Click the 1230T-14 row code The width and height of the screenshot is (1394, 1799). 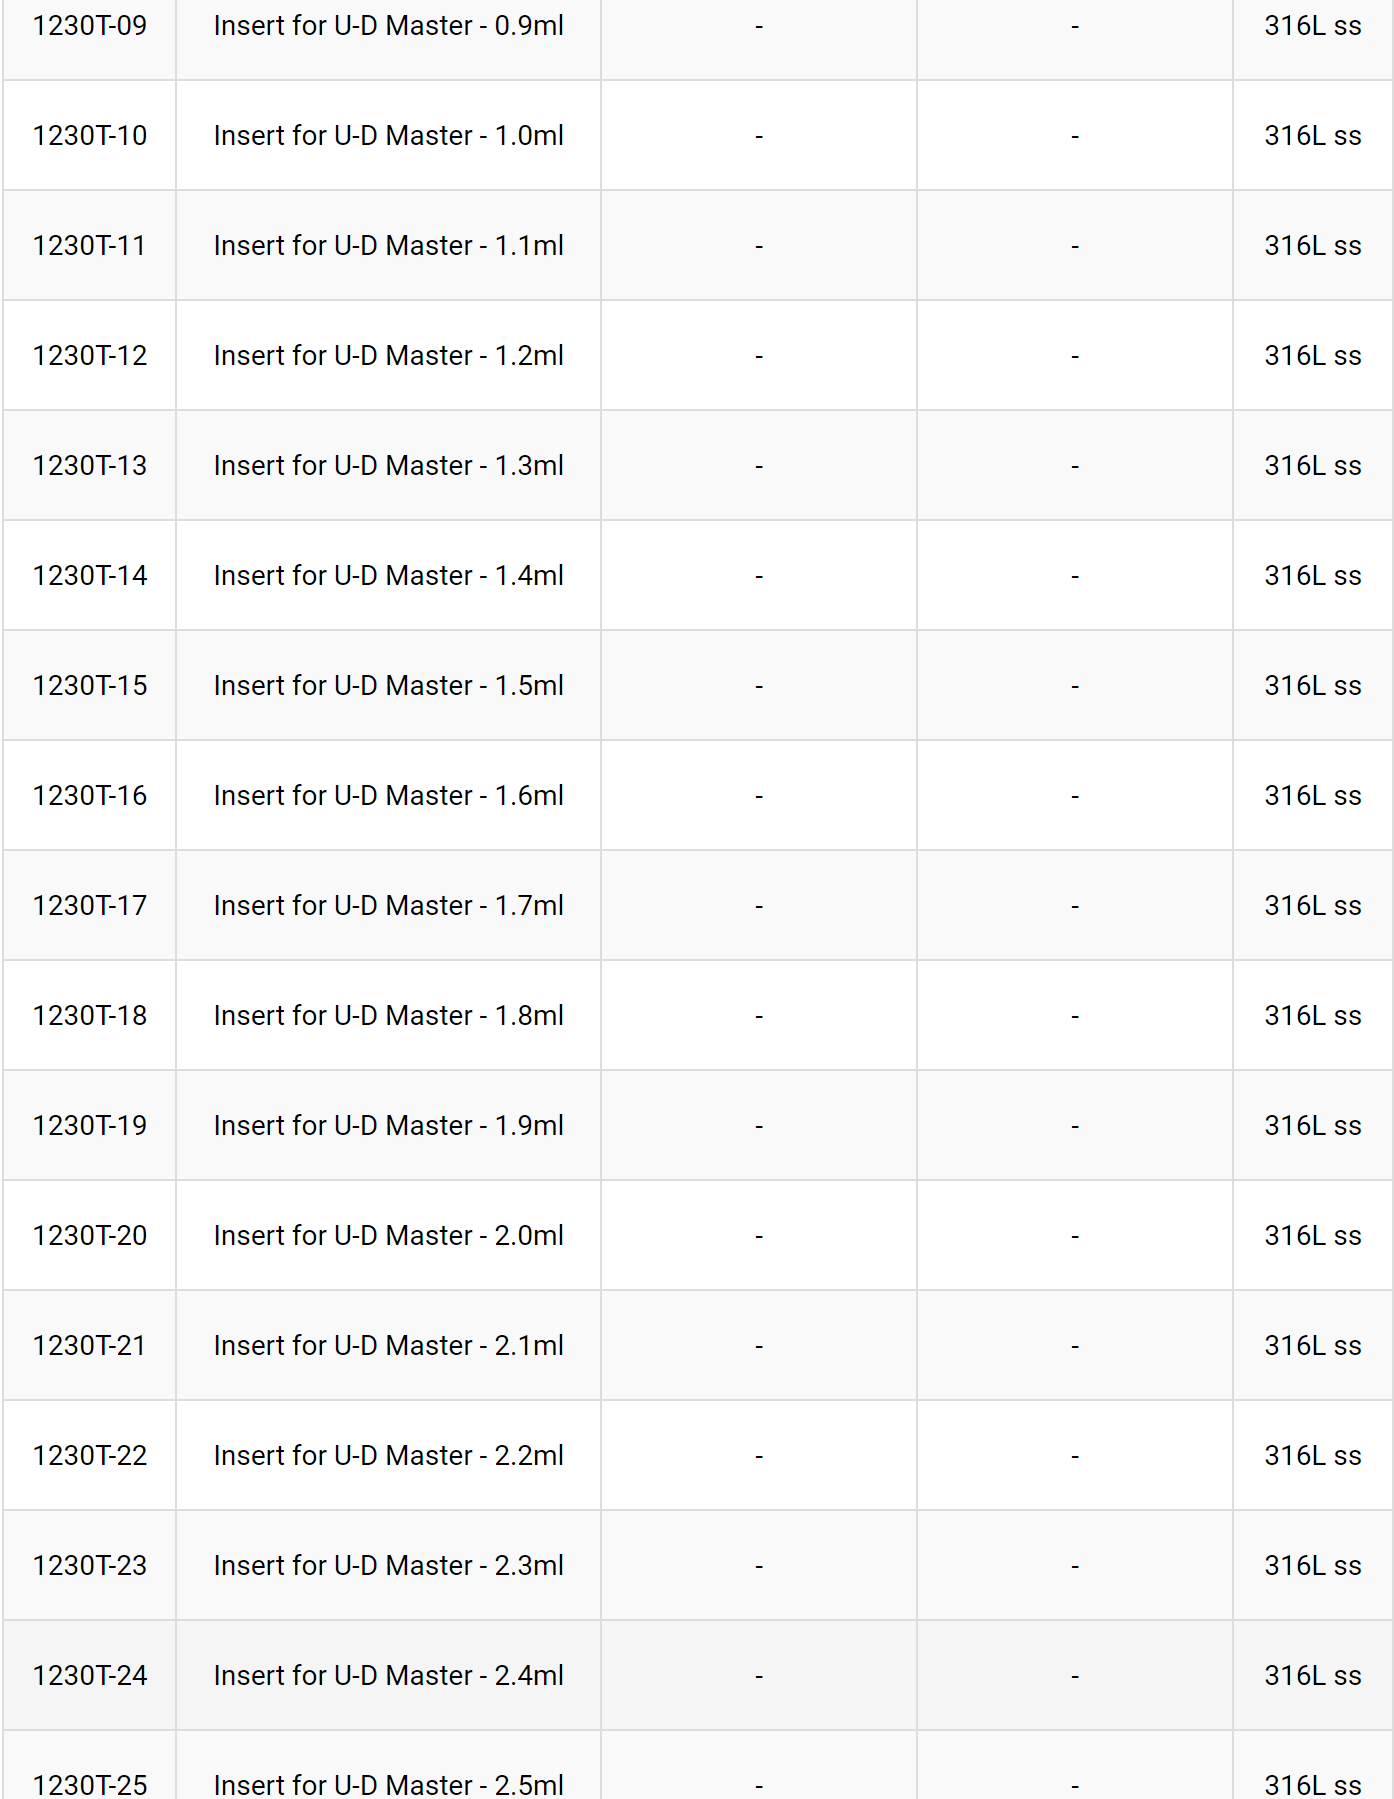pyautogui.click(x=90, y=576)
